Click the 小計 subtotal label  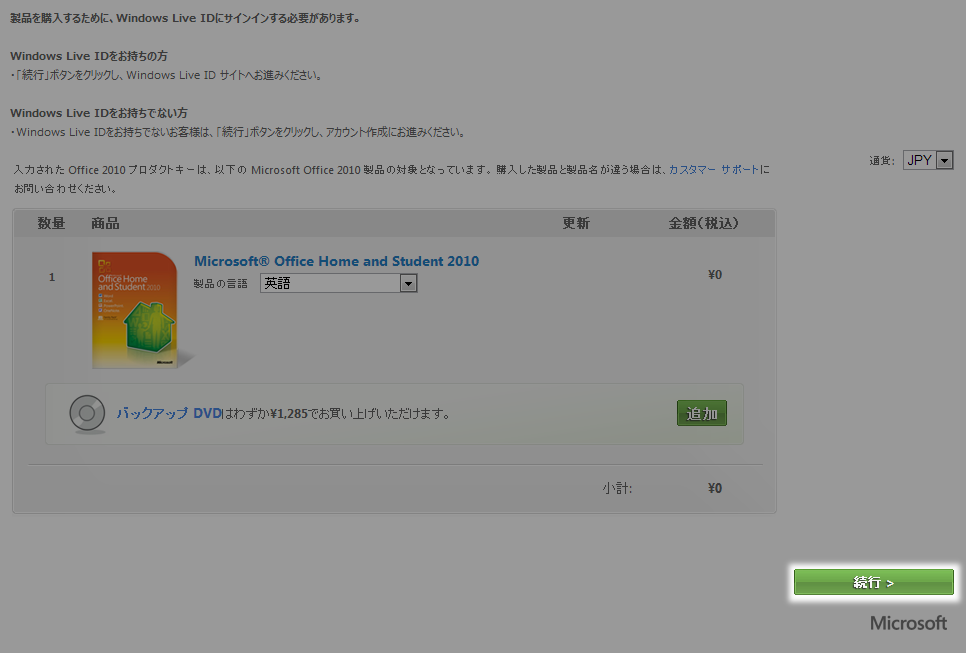[x=617, y=489]
